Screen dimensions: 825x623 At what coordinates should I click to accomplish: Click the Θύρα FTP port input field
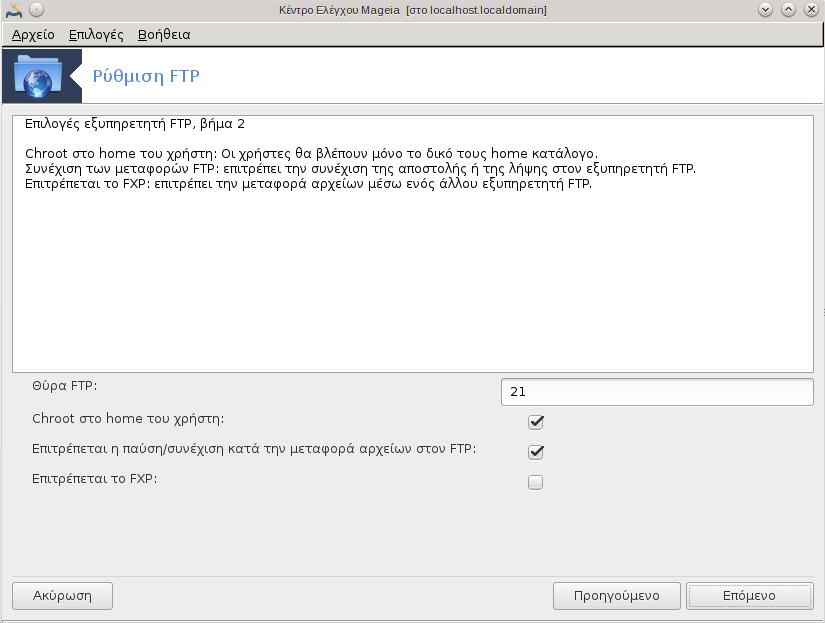click(x=657, y=392)
